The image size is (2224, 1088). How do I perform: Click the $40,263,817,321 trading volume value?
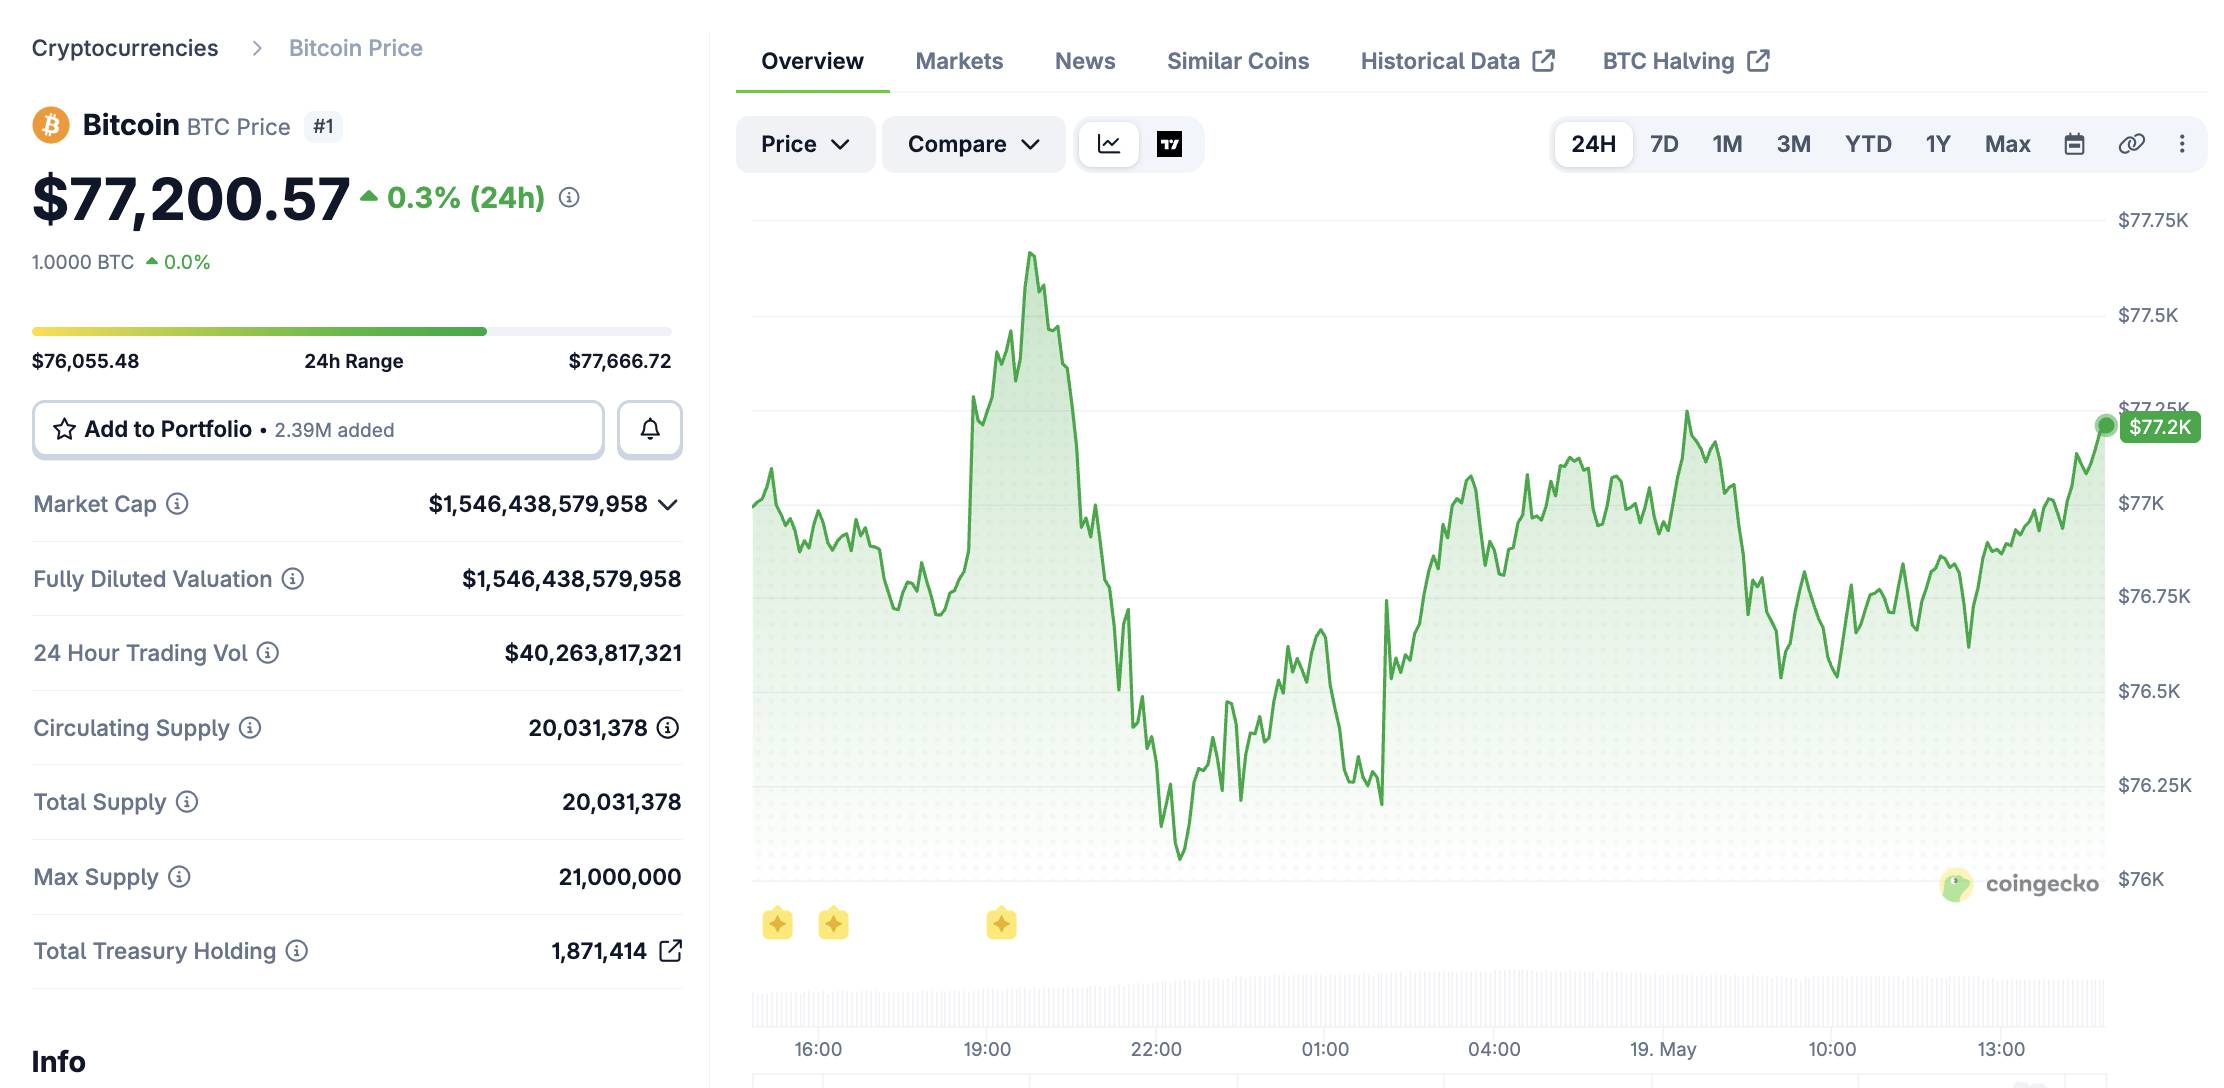coord(593,653)
